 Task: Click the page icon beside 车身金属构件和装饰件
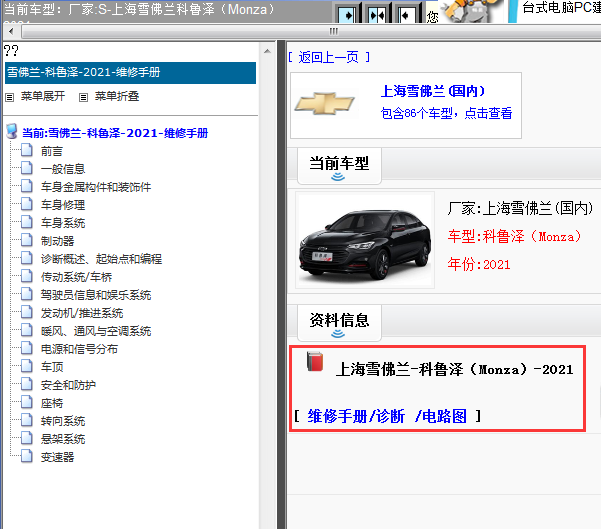tap(26, 186)
